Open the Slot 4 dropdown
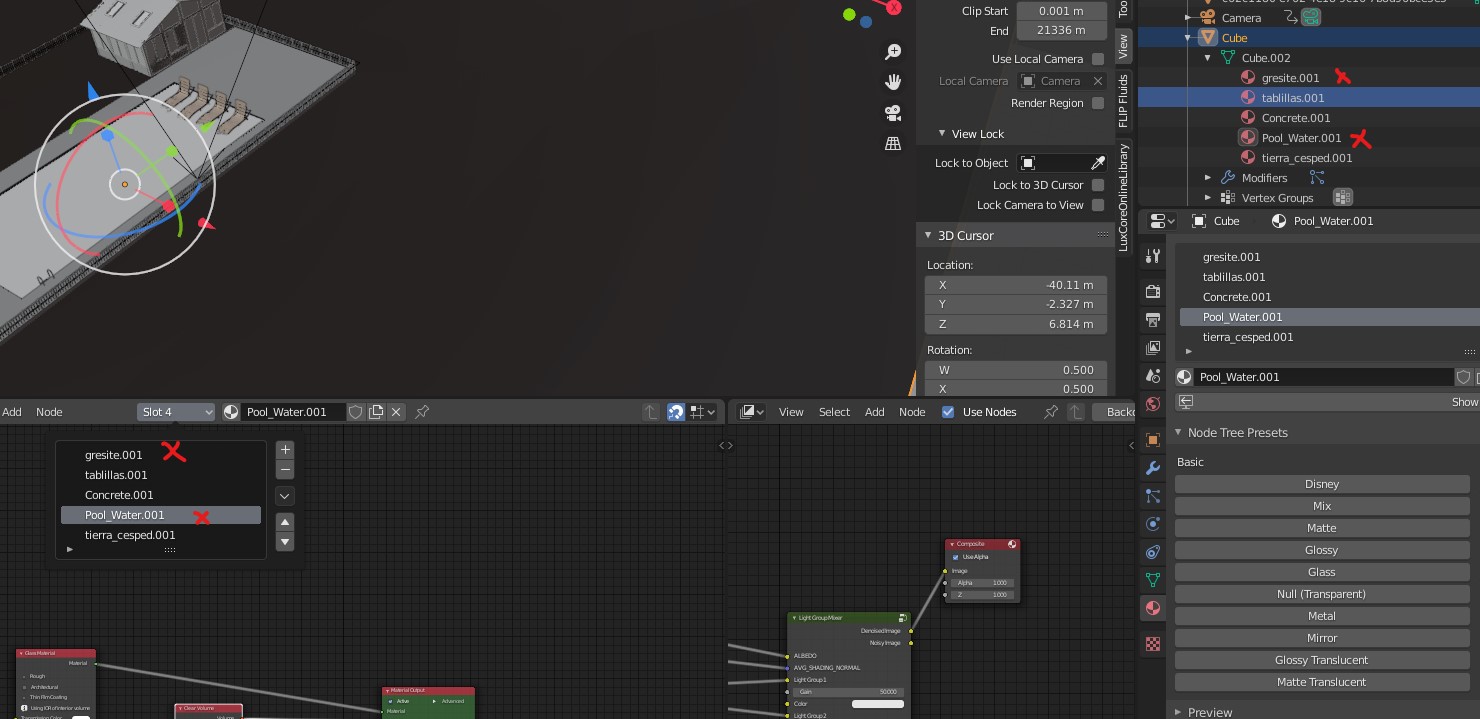Viewport: 1480px width, 719px height. pos(176,412)
